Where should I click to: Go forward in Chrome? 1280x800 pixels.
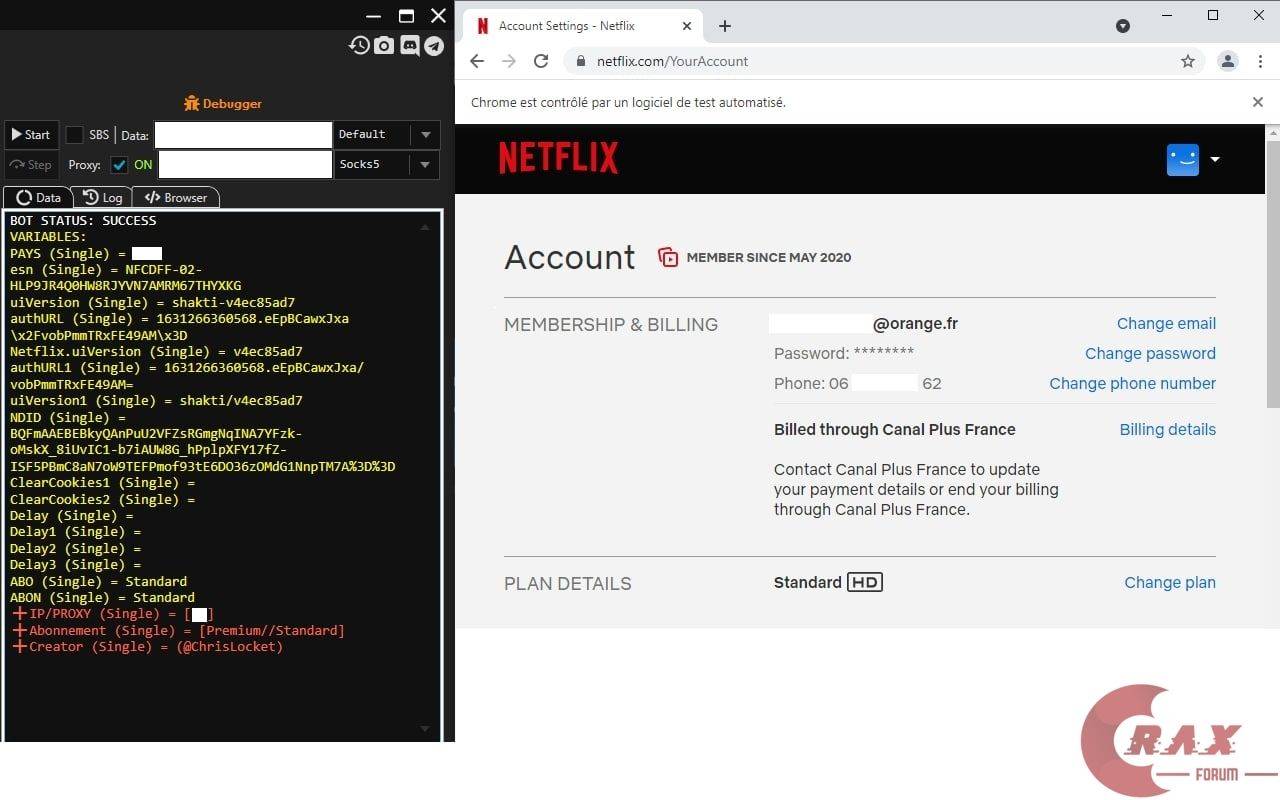tap(509, 61)
